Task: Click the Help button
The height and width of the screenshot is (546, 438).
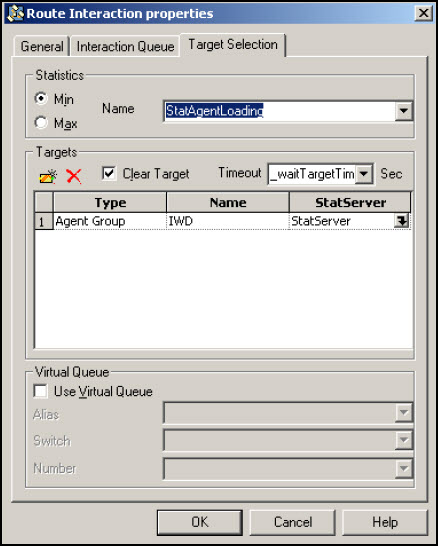Action: point(385,522)
